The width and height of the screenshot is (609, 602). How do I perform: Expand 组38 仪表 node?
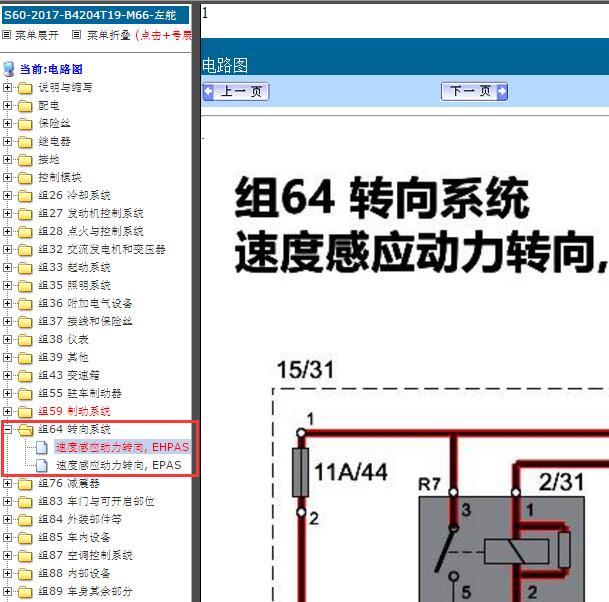pyautogui.click(x=7, y=339)
